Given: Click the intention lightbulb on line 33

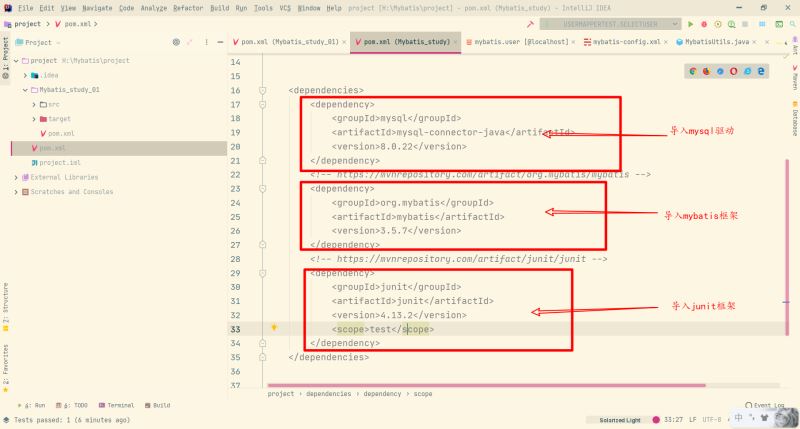Looking at the screenshot, I should coord(274,327).
